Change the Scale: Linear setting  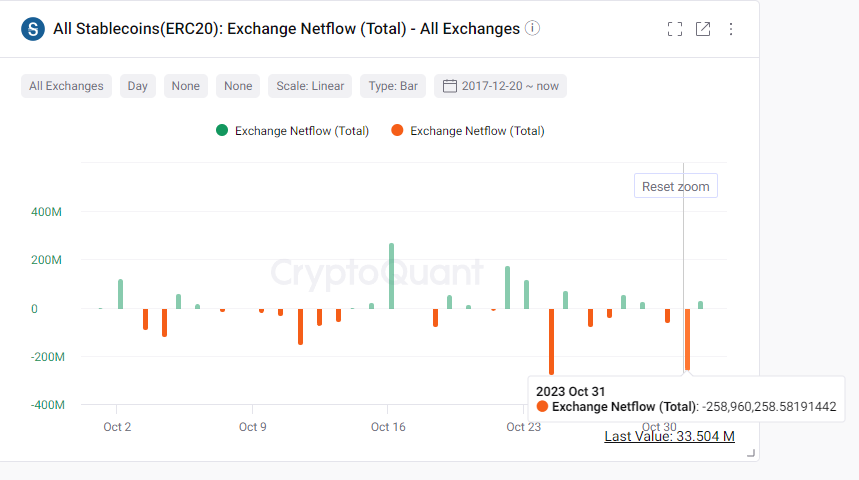(310, 86)
